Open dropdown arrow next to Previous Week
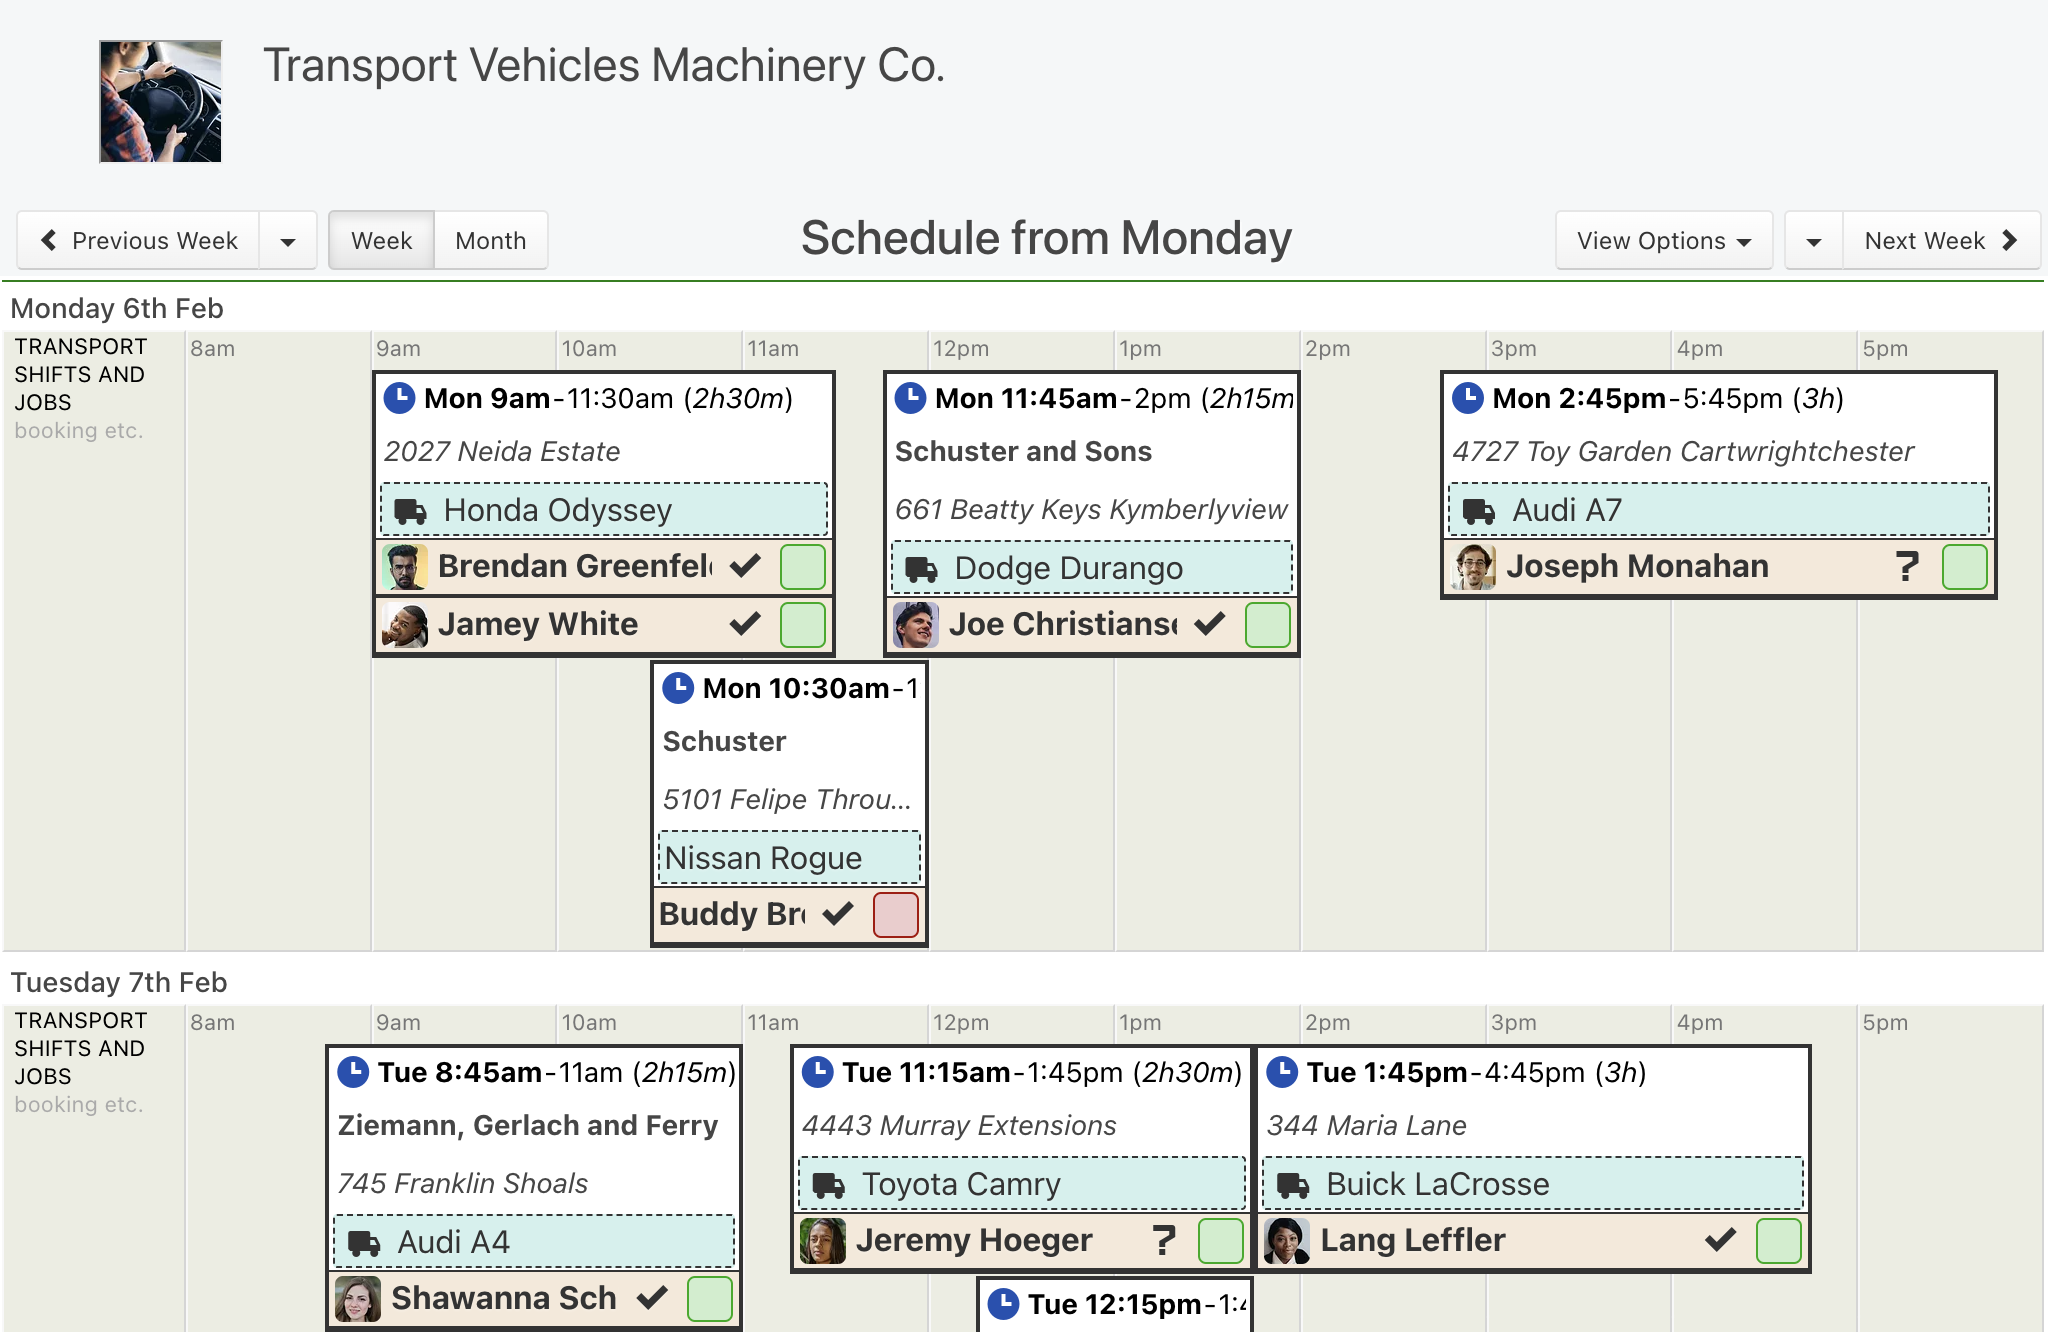 pos(288,241)
